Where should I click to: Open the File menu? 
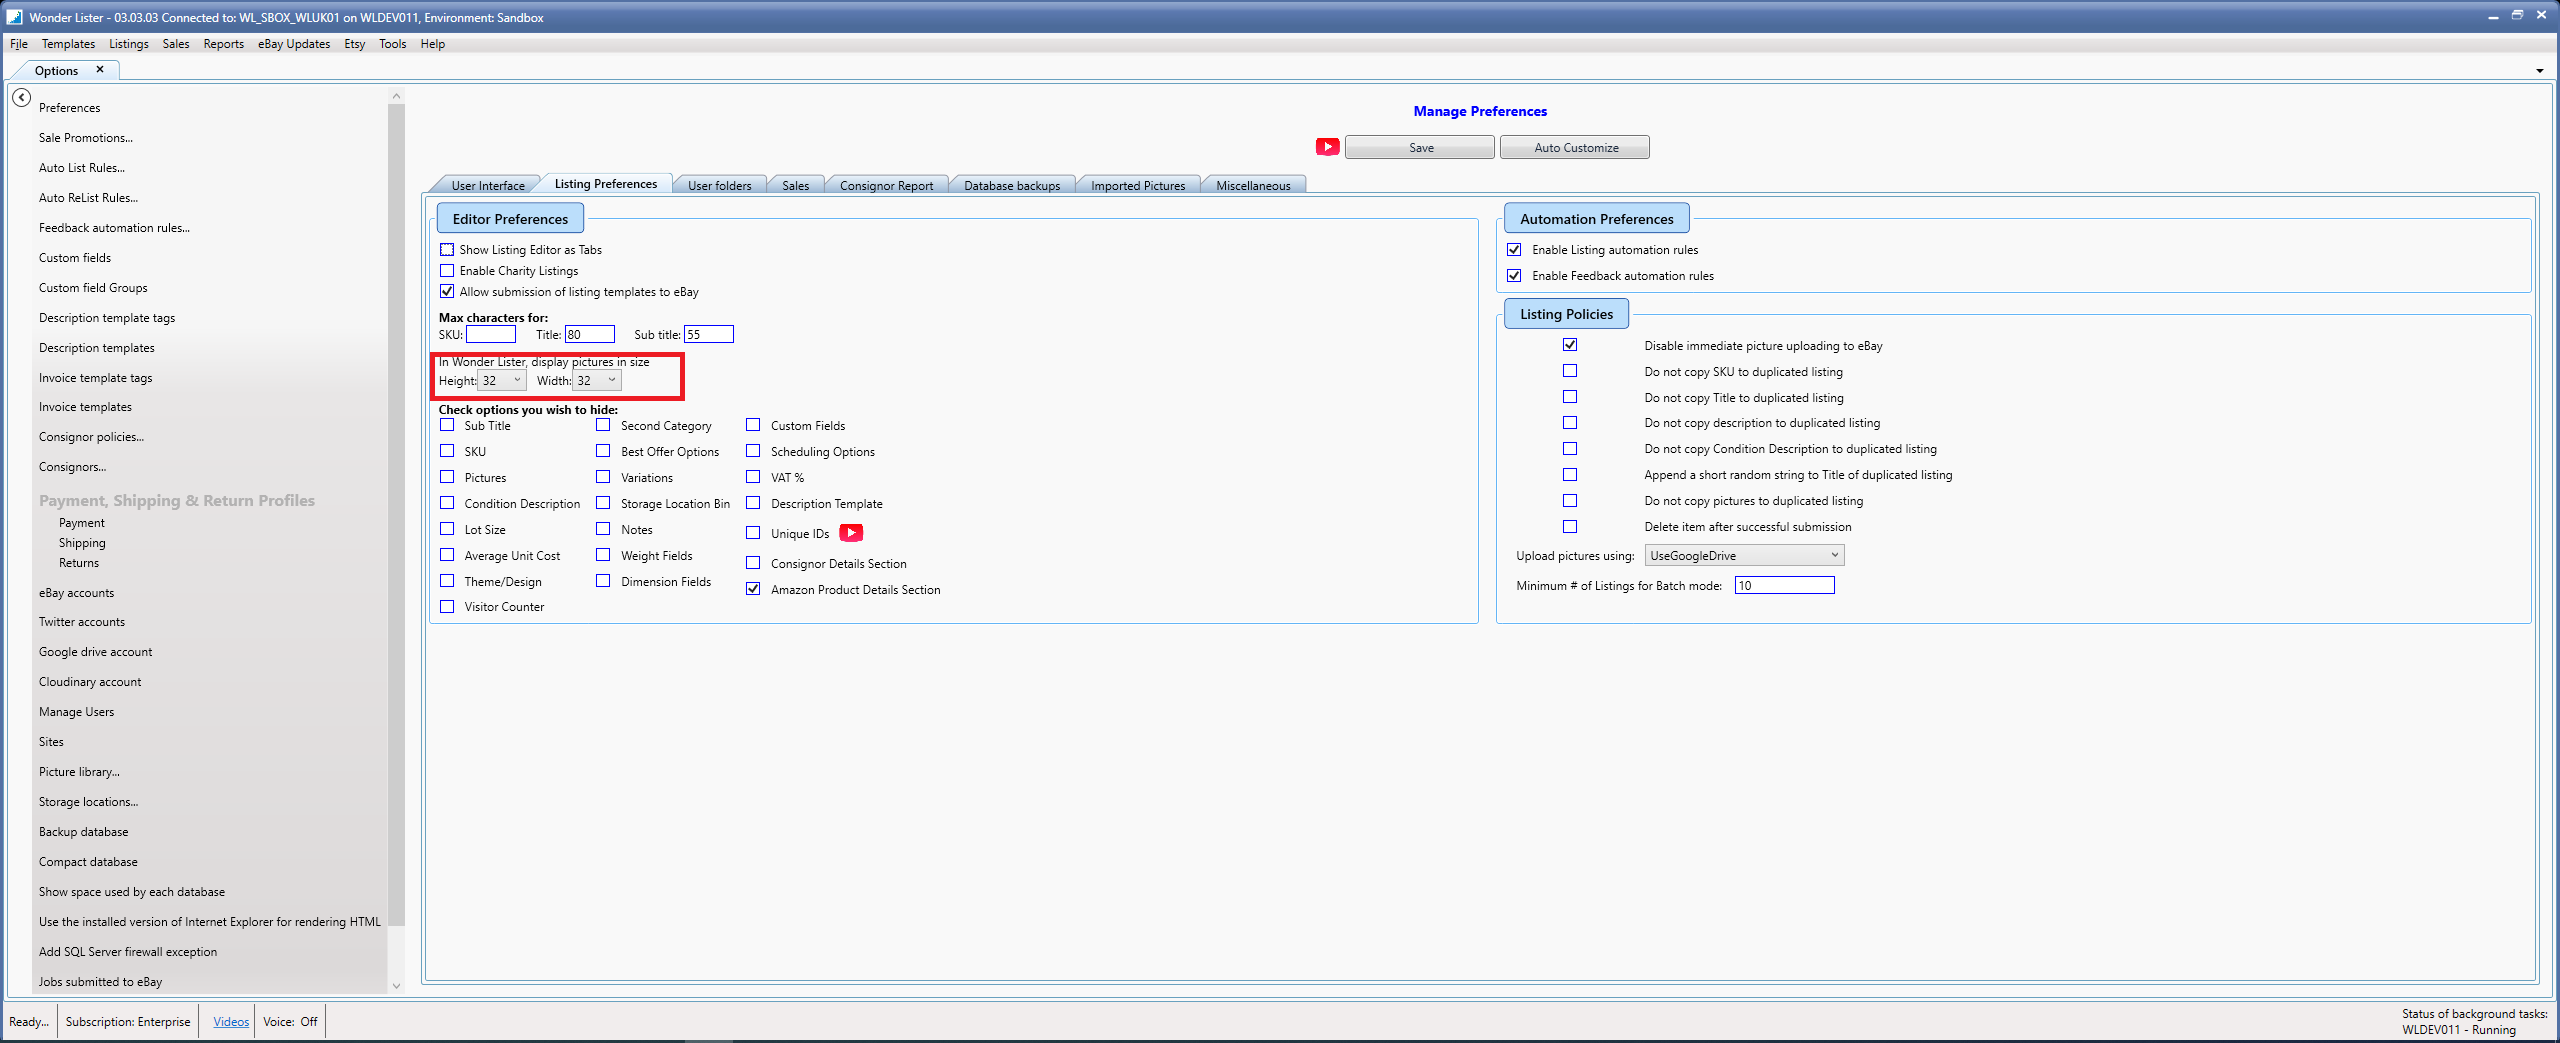pos(19,44)
